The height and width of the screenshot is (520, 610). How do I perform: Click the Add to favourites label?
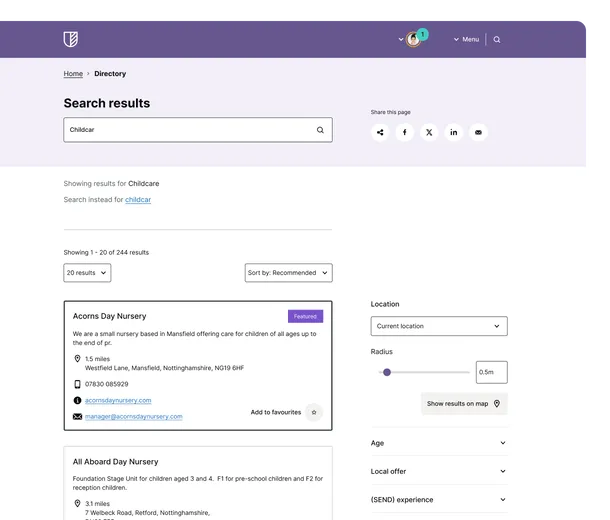tap(276, 412)
